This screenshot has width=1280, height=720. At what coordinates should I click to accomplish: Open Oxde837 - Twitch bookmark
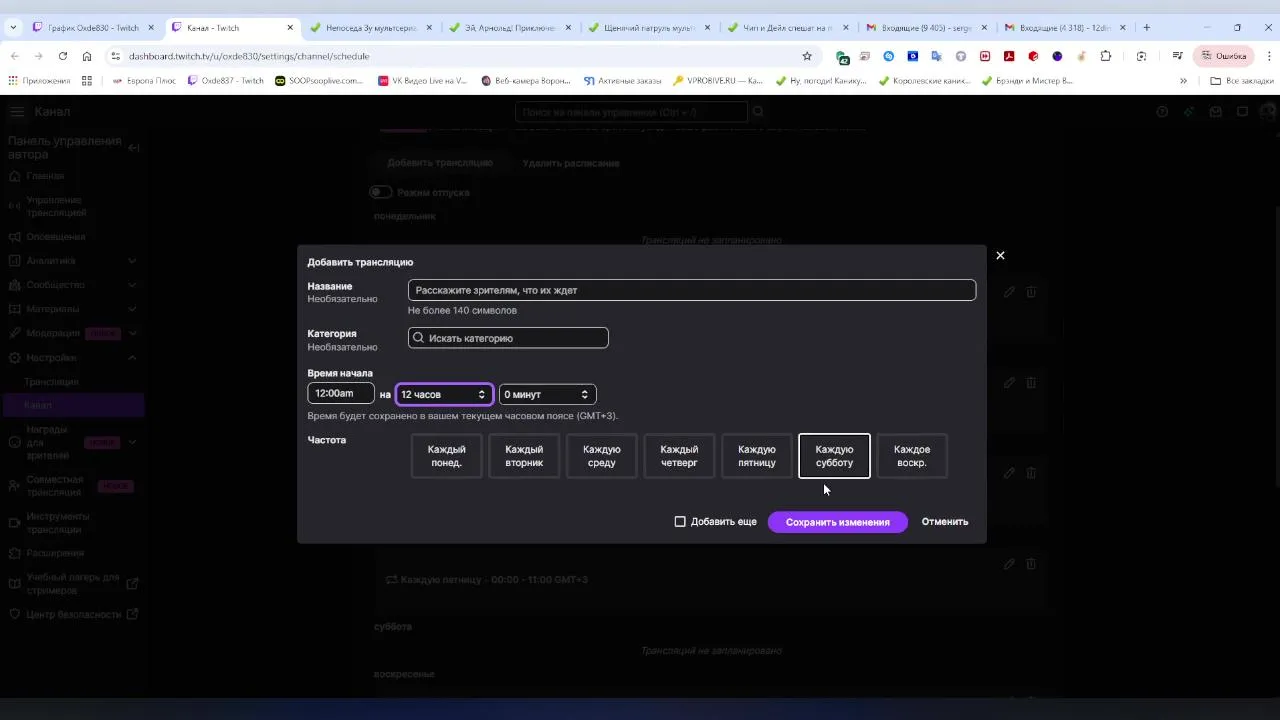(225, 81)
